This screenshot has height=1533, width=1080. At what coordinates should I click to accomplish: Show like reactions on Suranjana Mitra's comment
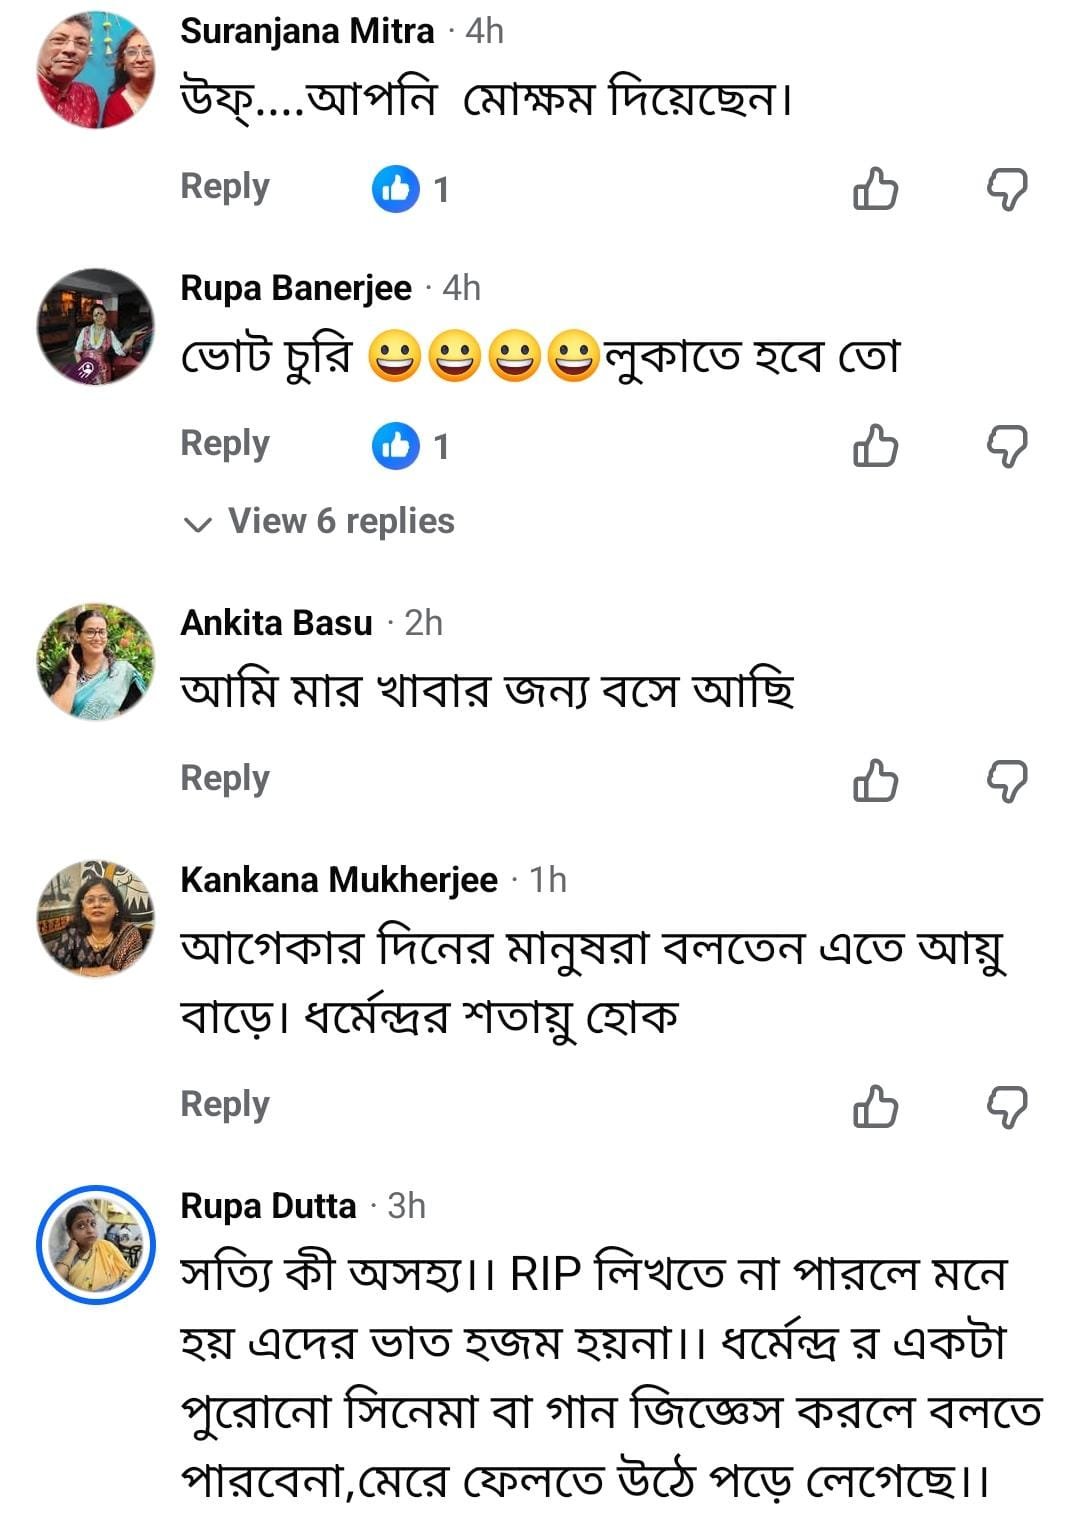410,188
